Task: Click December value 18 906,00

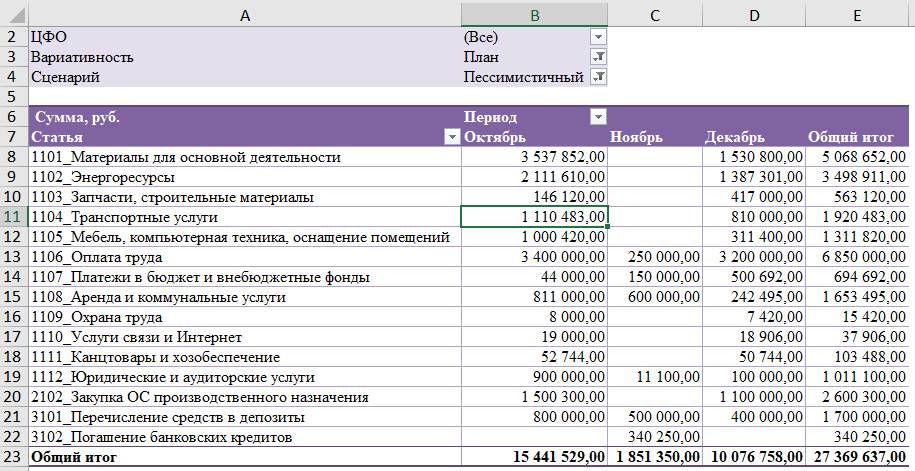Action: pyautogui.click(x=754, y=337)
